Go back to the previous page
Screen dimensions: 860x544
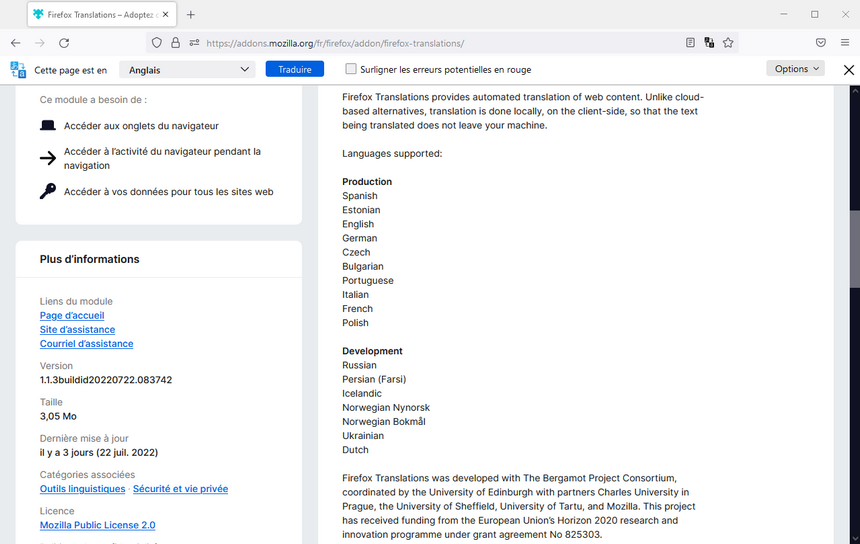click(x=15, y=43)
